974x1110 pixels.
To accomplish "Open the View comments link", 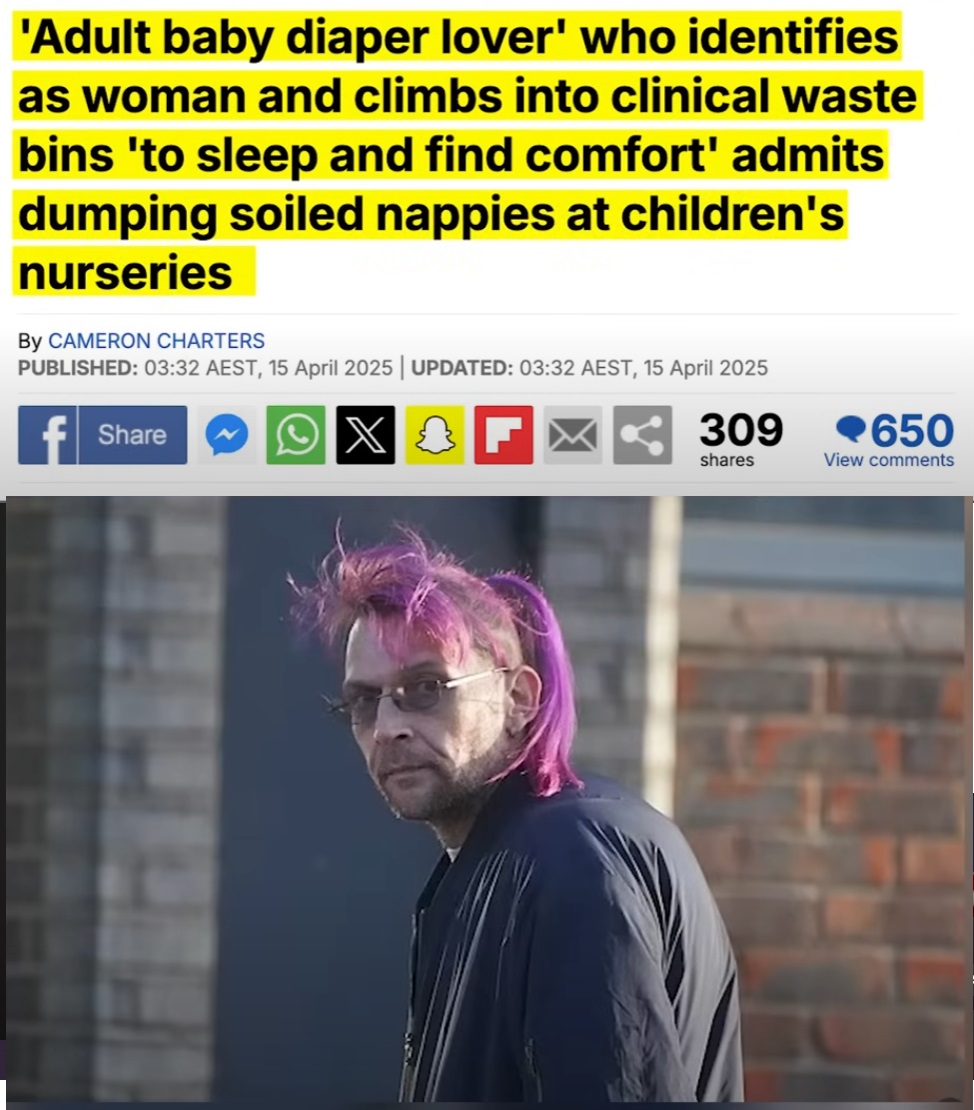I will point(888,460).
